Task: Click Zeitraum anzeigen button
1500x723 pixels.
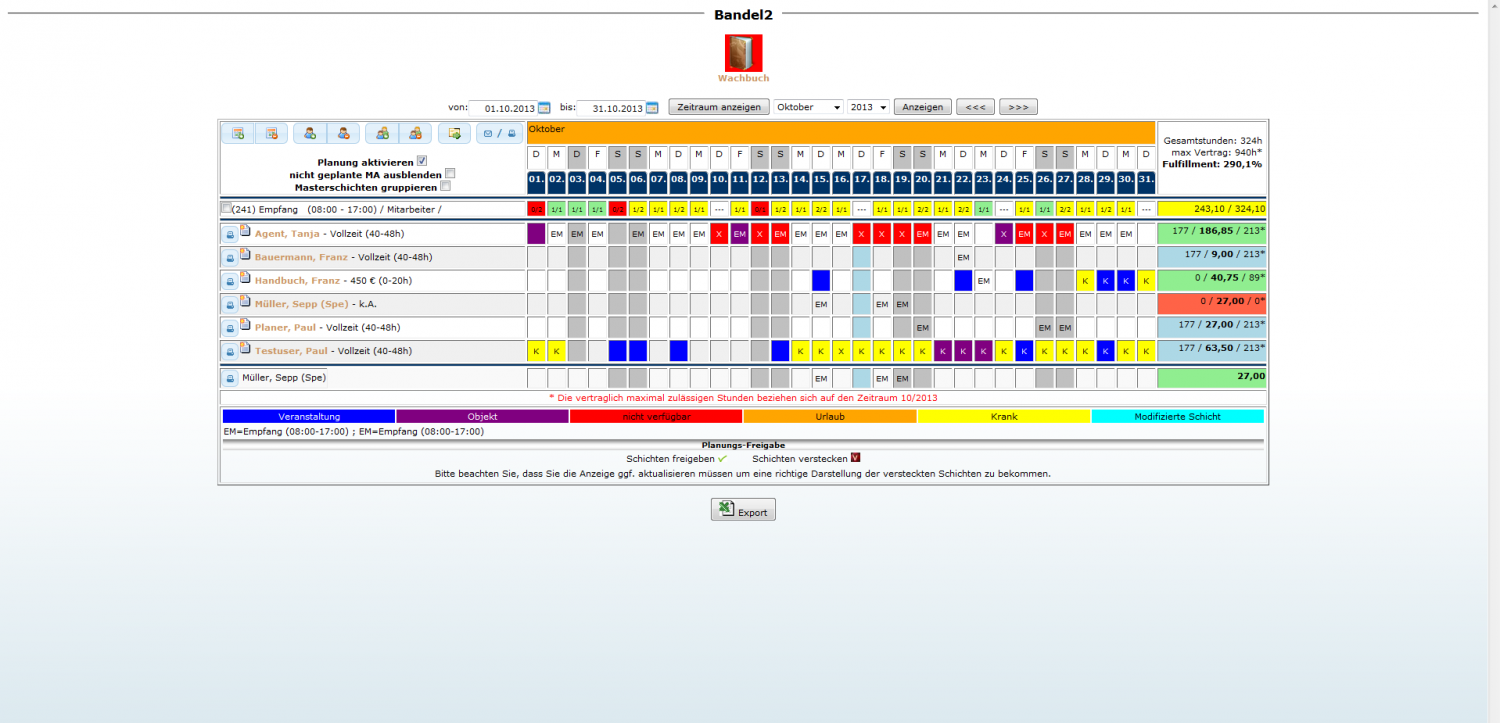Action: [718, 107]
